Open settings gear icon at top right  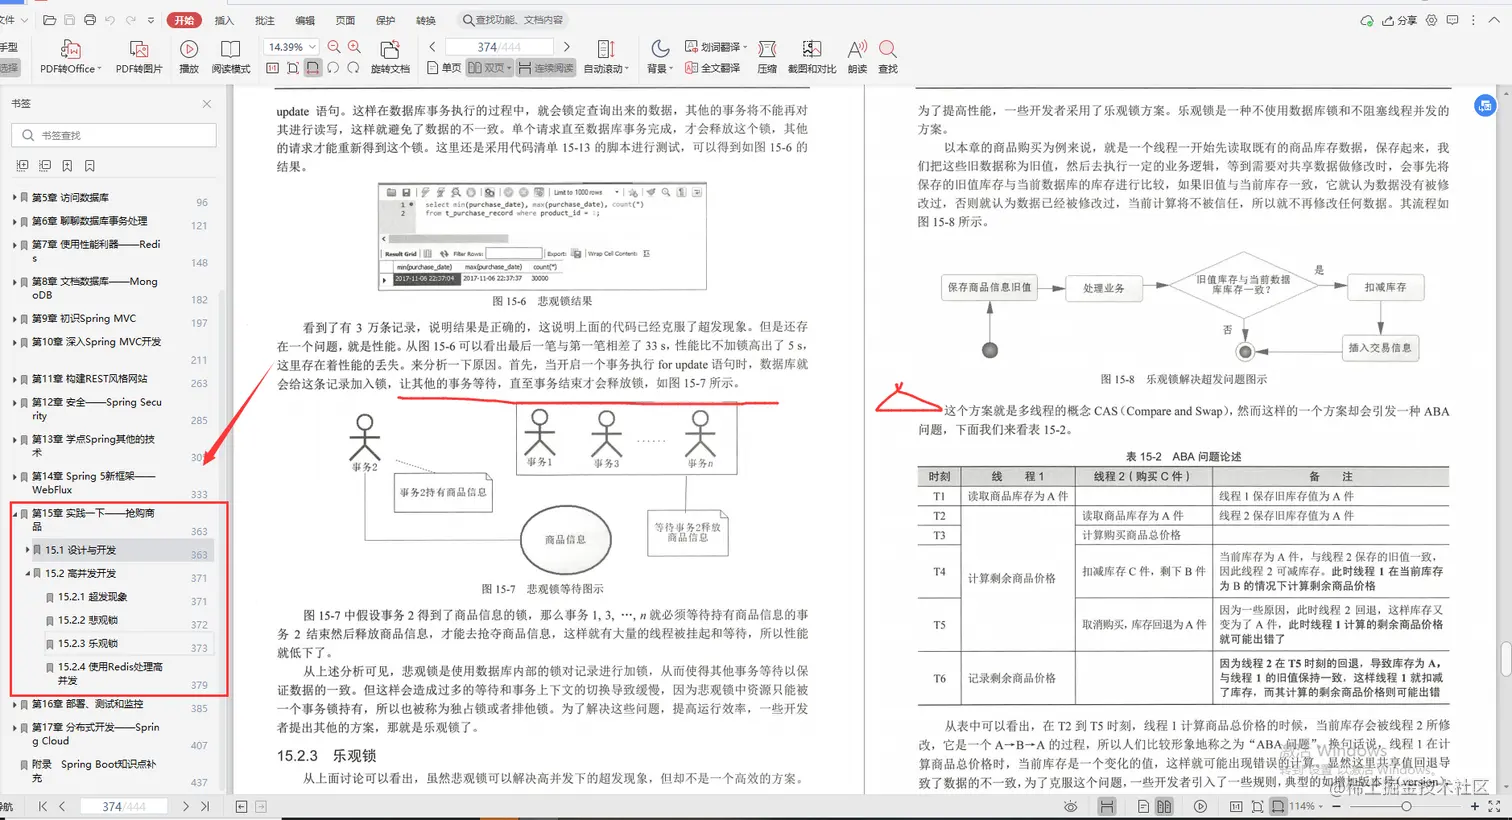click(1431, 20)
